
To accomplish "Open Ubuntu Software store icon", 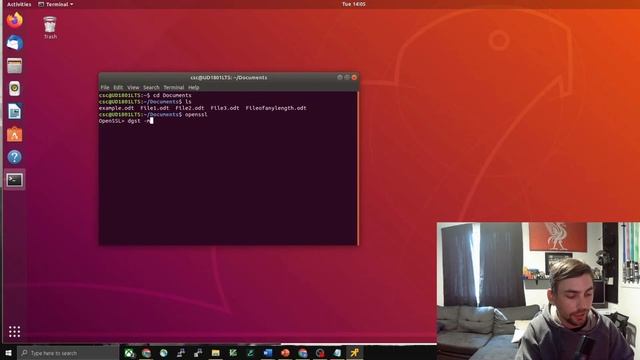I will 15,134.
